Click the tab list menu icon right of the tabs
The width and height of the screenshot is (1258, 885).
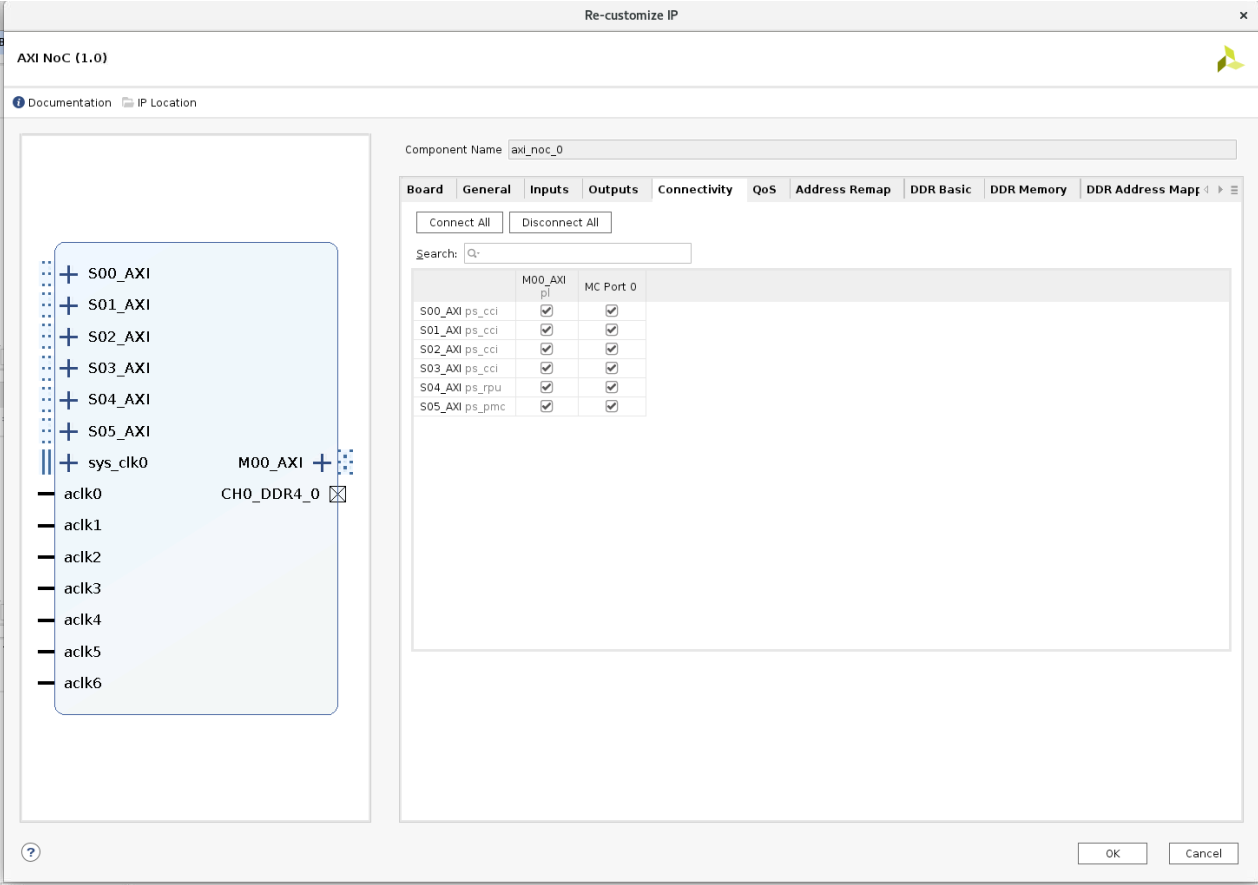[x=1233, y=188]
